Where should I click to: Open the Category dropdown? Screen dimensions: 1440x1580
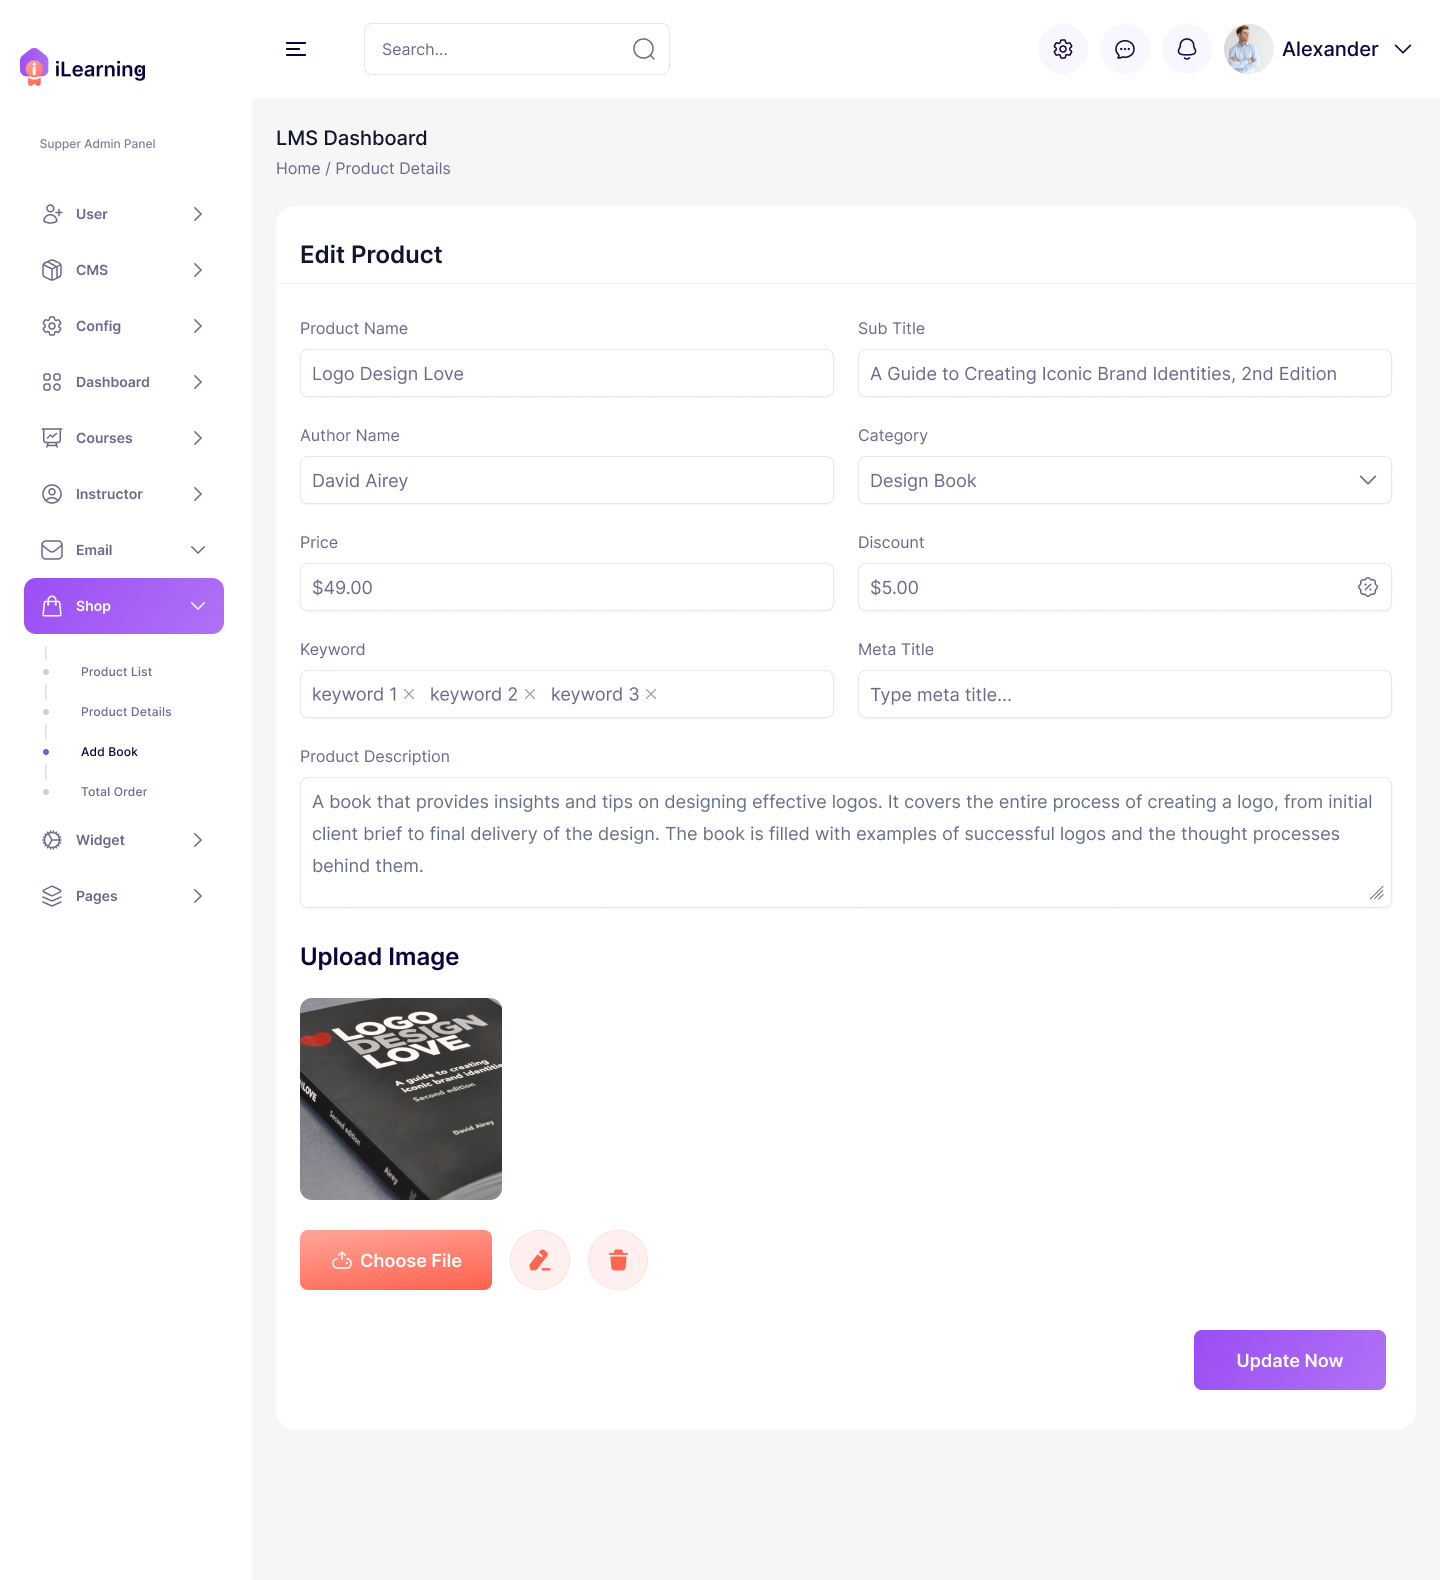coord(1124,481)
